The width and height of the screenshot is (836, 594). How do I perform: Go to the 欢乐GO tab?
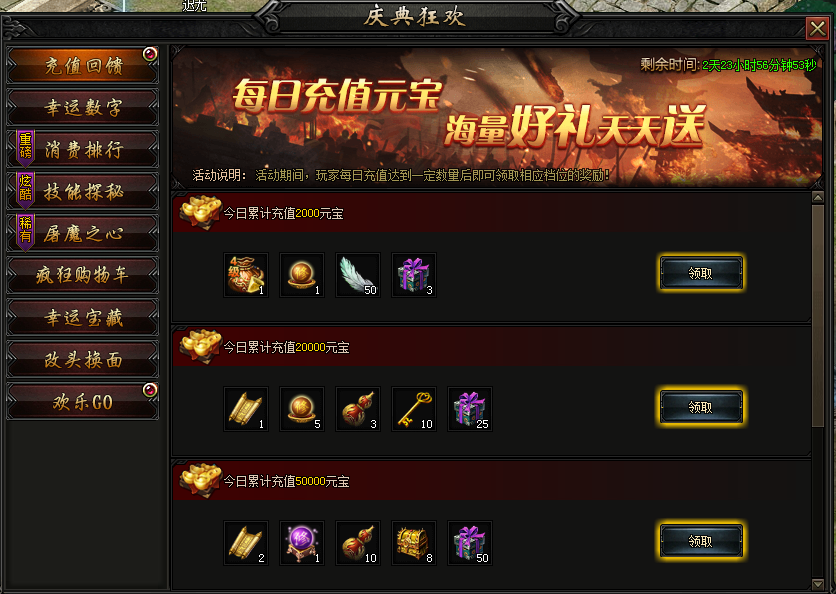click(83, 402)
